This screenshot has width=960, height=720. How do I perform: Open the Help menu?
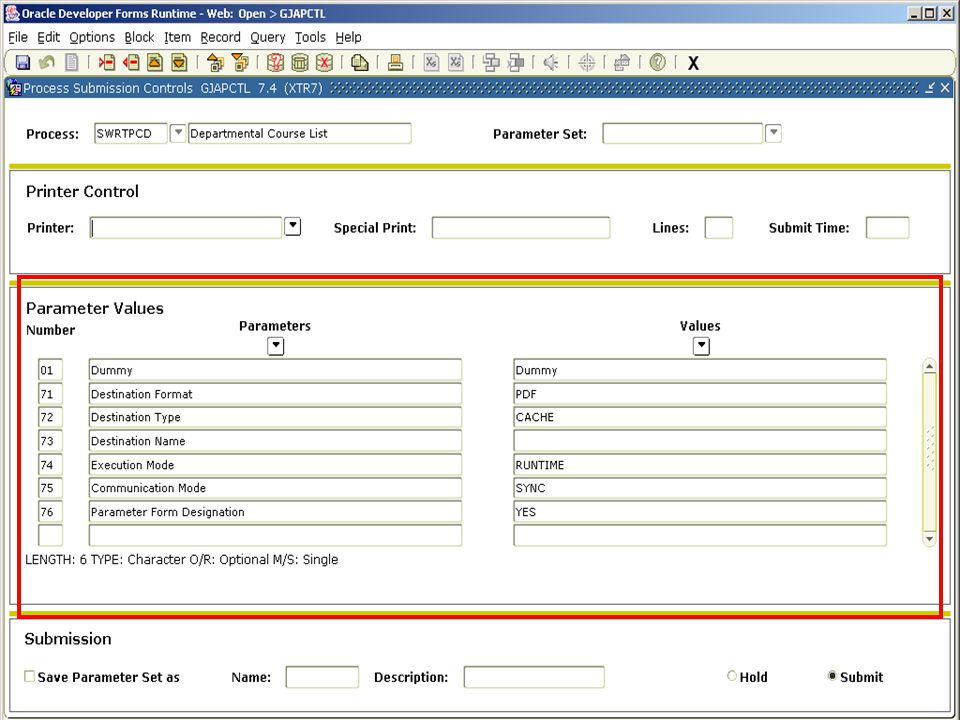coord(348,37)
